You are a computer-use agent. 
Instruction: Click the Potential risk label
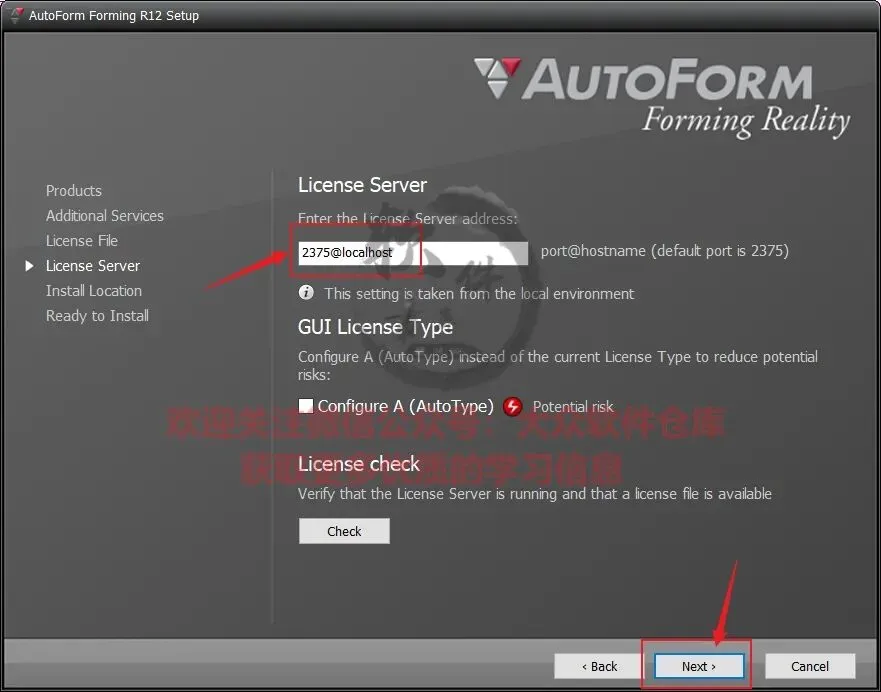click(x=573, y=407)
